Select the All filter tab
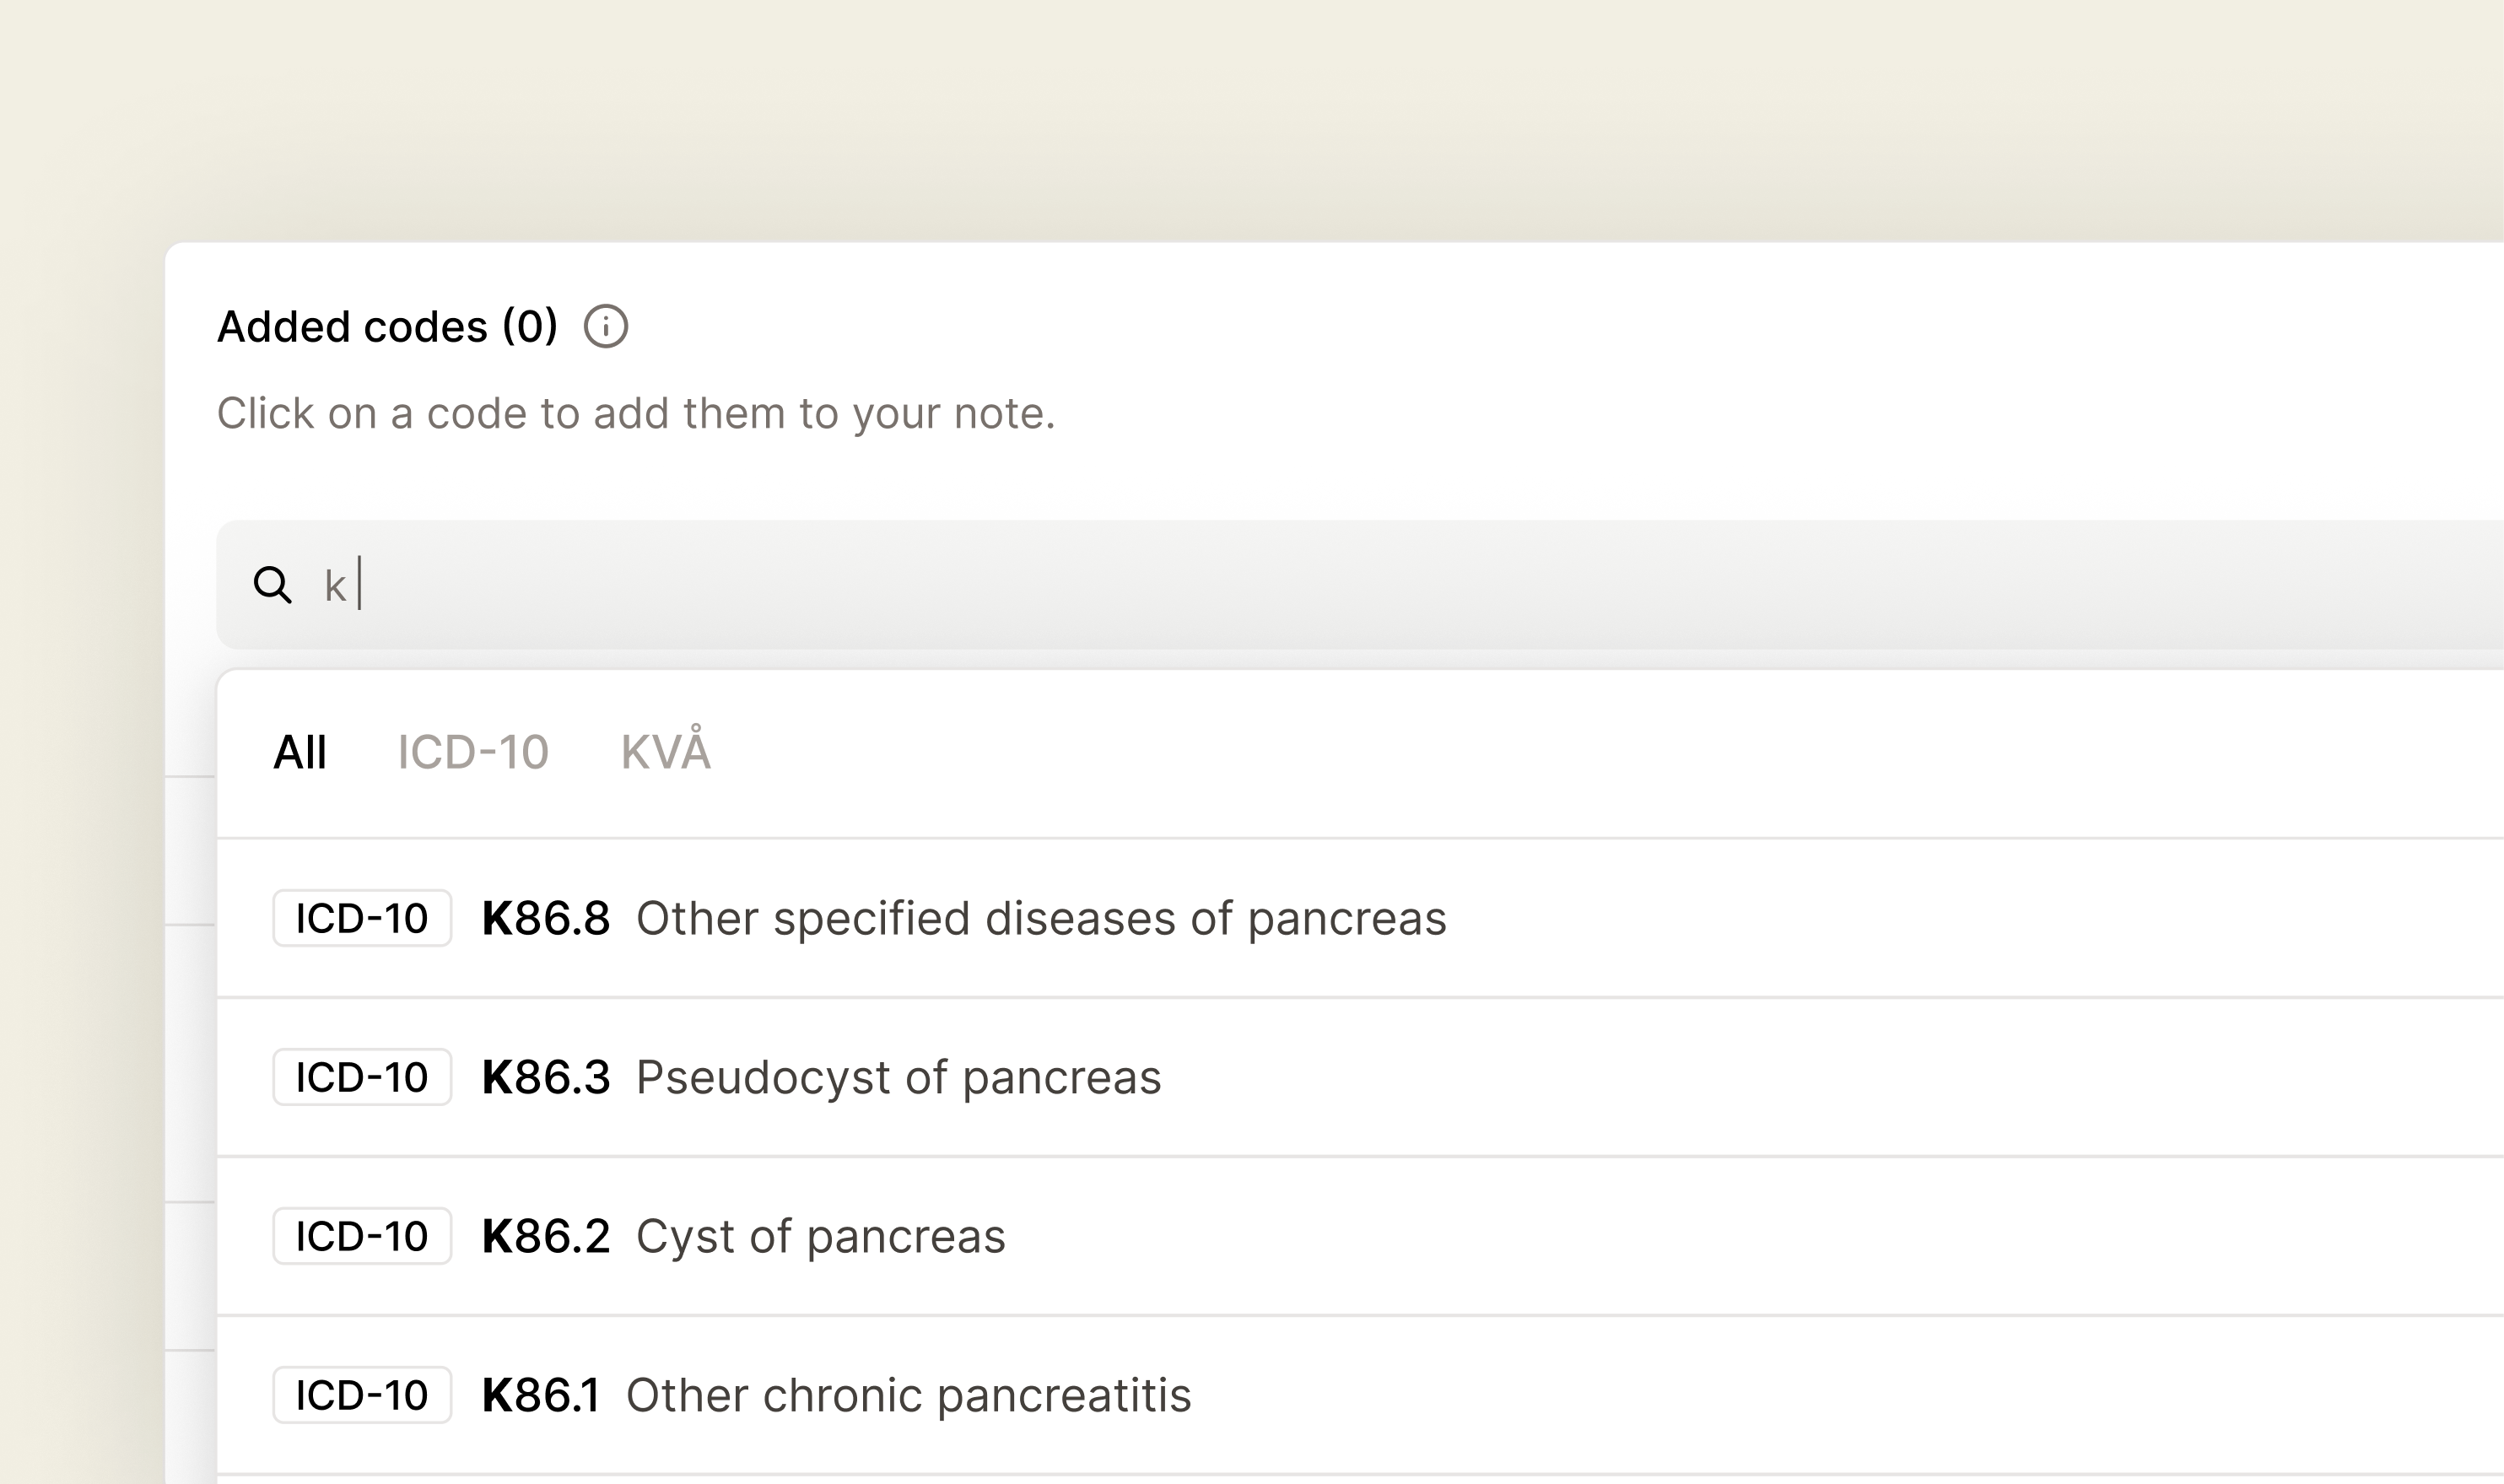2504x1484 pixels. tap(300, 753)
